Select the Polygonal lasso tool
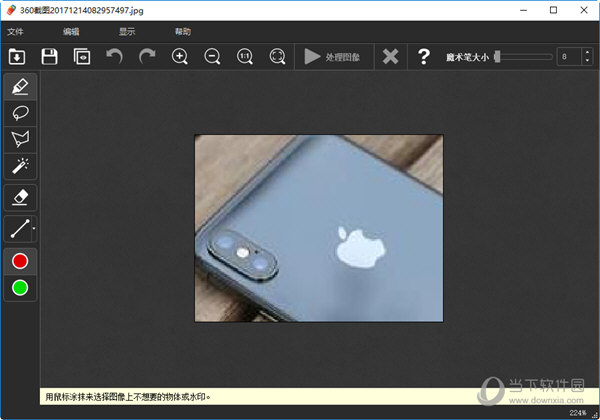 point(20,139)
